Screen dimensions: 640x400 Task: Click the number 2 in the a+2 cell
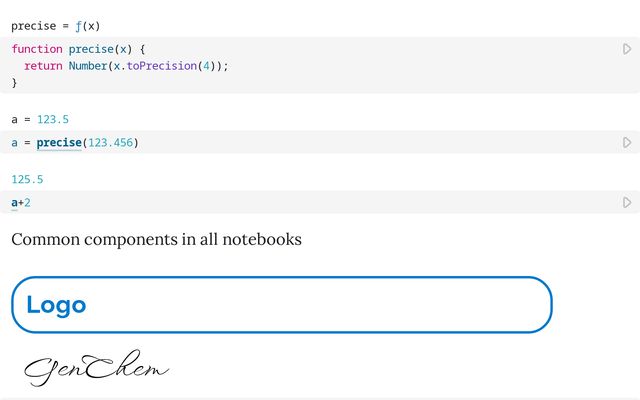[28, 203]
